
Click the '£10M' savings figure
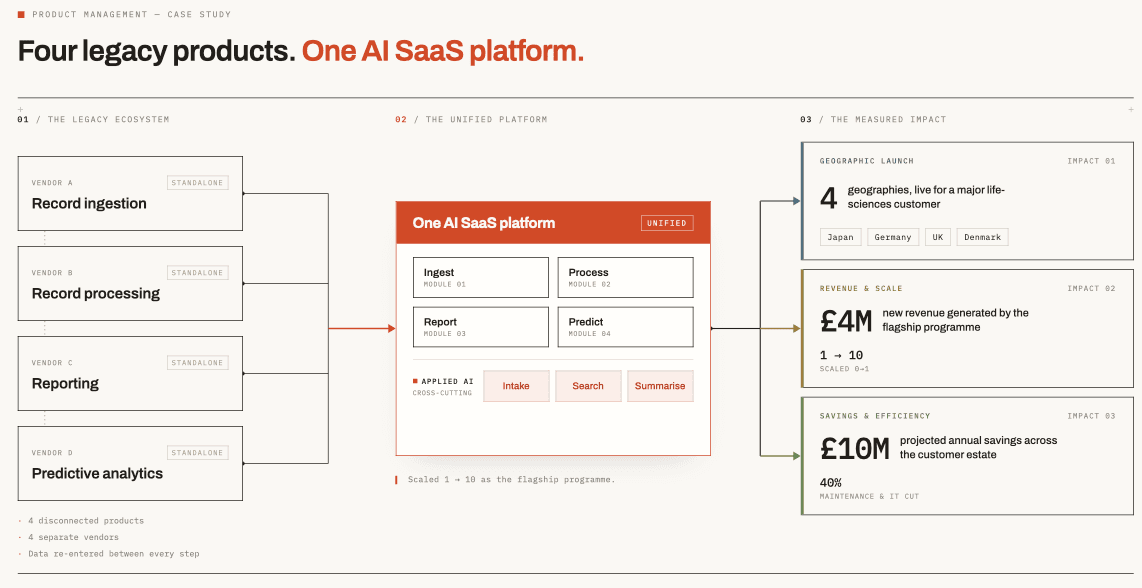tap(854, 448)
